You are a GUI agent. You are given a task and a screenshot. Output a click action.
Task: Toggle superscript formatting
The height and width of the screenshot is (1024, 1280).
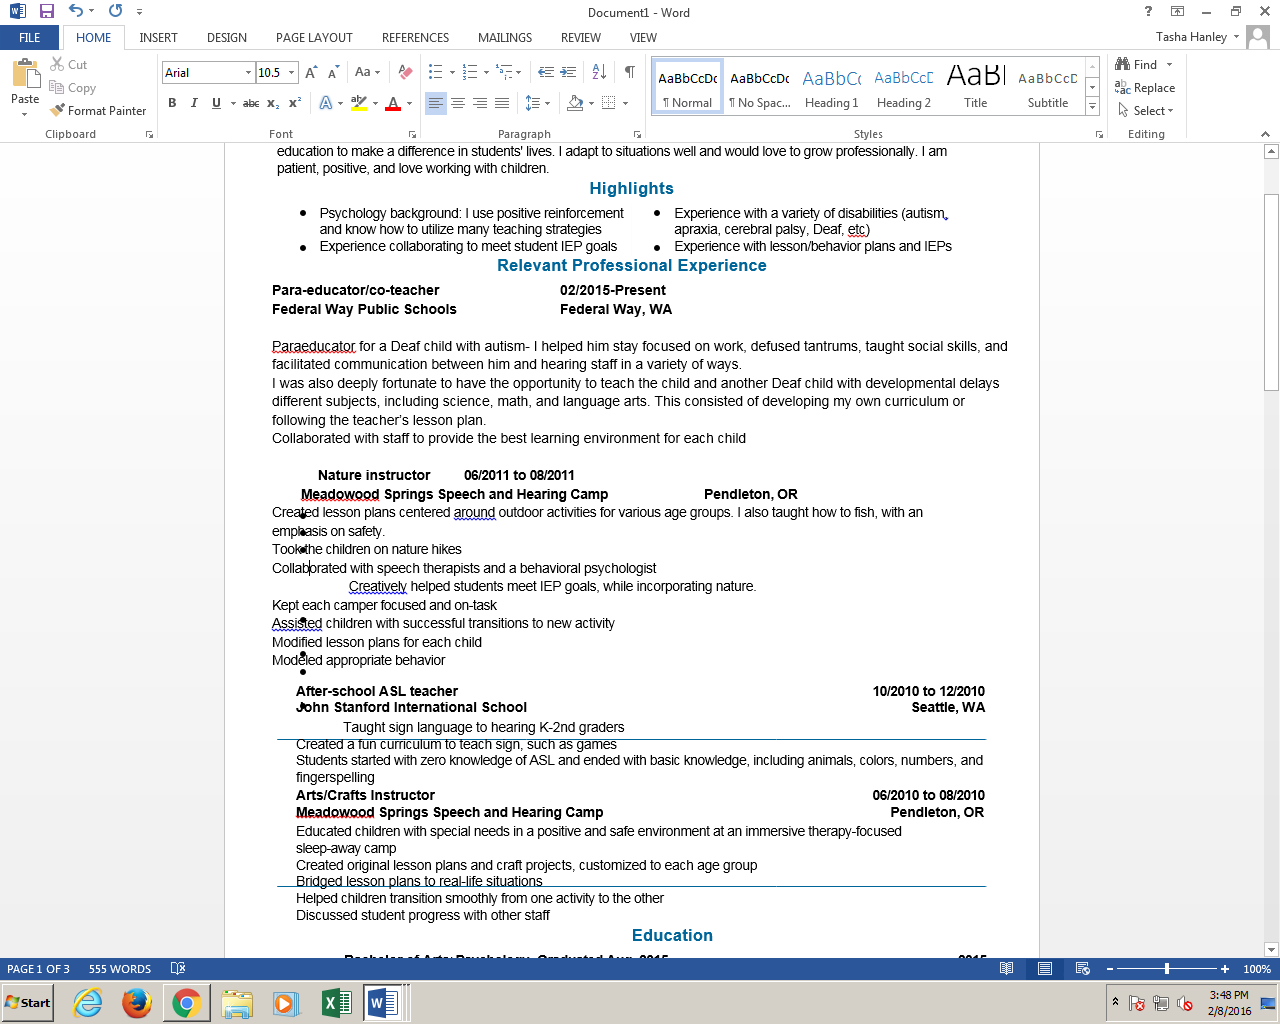pos(295,103)
